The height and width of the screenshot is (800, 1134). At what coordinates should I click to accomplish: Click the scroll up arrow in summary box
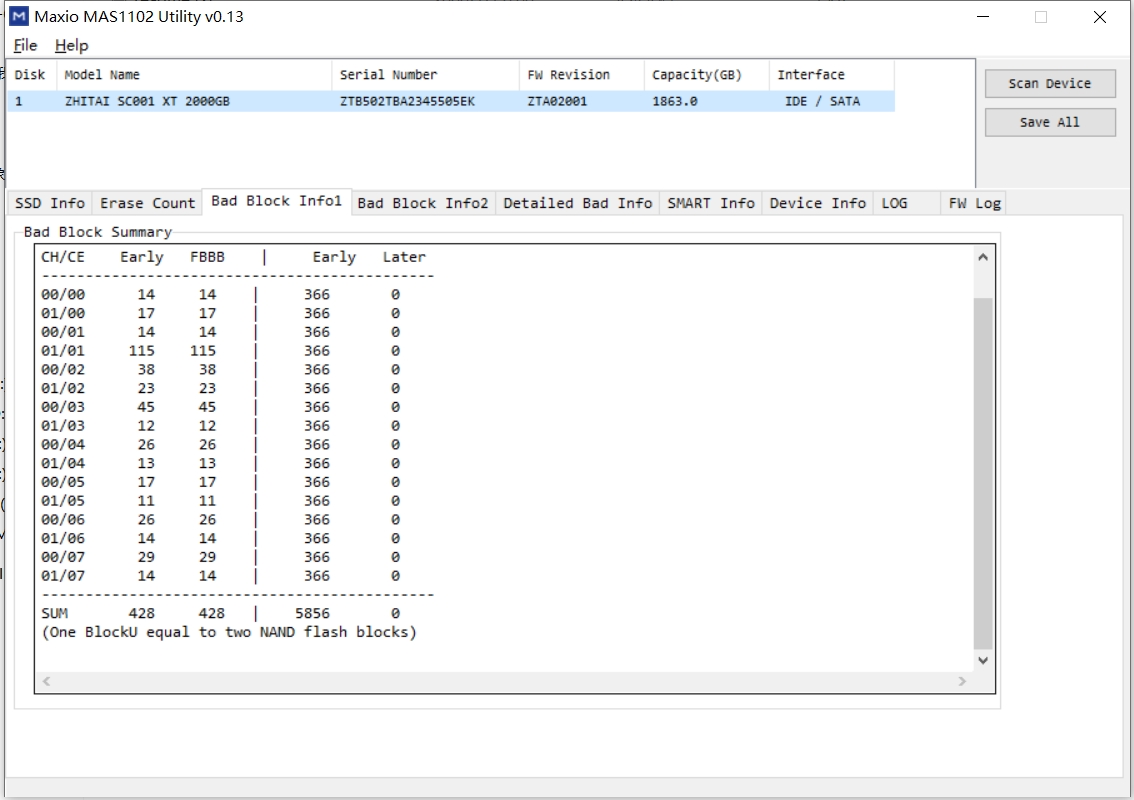tap(983, 257)
